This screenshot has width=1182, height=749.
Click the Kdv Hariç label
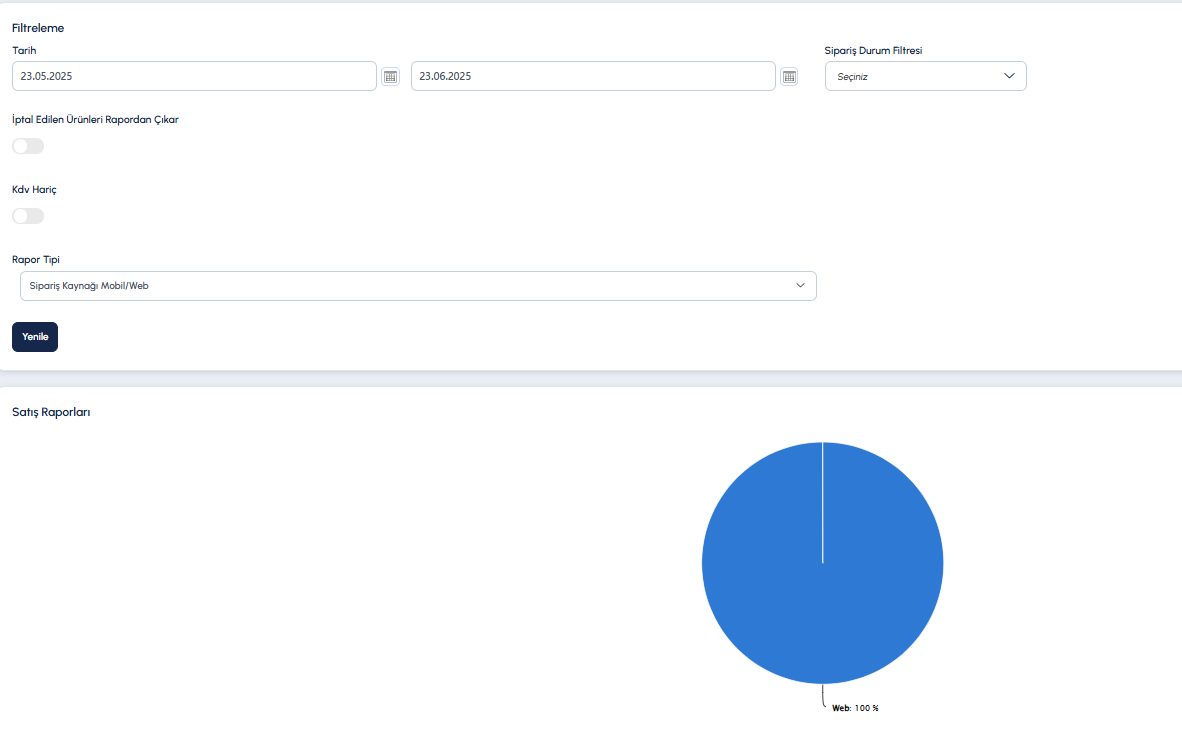pos(34,189)
